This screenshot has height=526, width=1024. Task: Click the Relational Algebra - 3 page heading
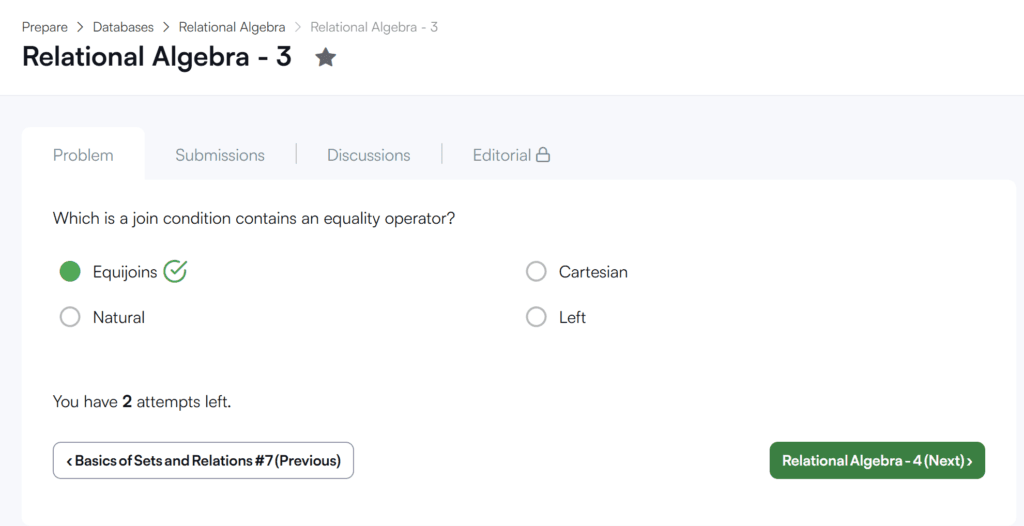click(157, 57)
